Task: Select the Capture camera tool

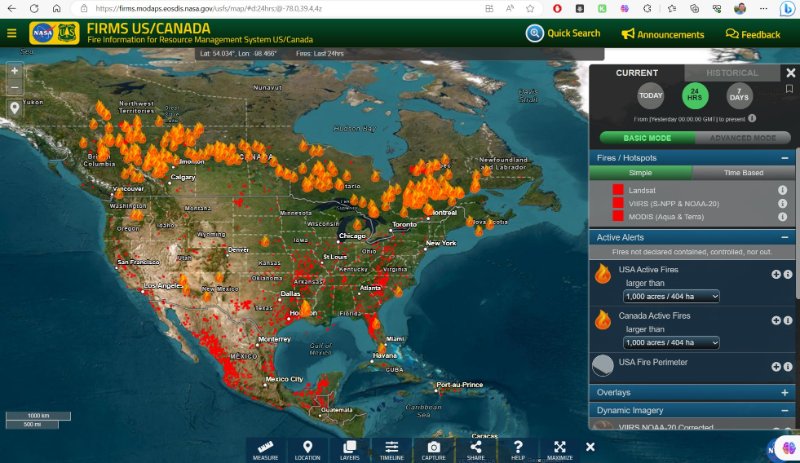Action: click(x=434, y=450)
